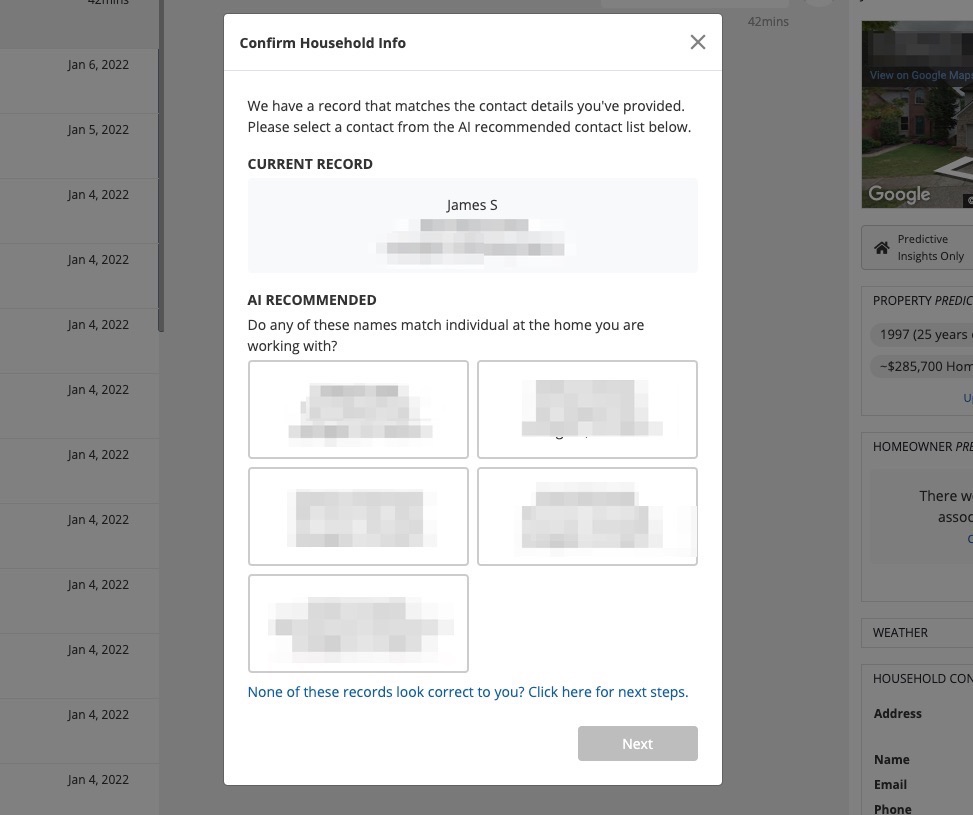973x815 pixels.
Task: Click the Google logo on the street view
Action: (x=898, y=194)
